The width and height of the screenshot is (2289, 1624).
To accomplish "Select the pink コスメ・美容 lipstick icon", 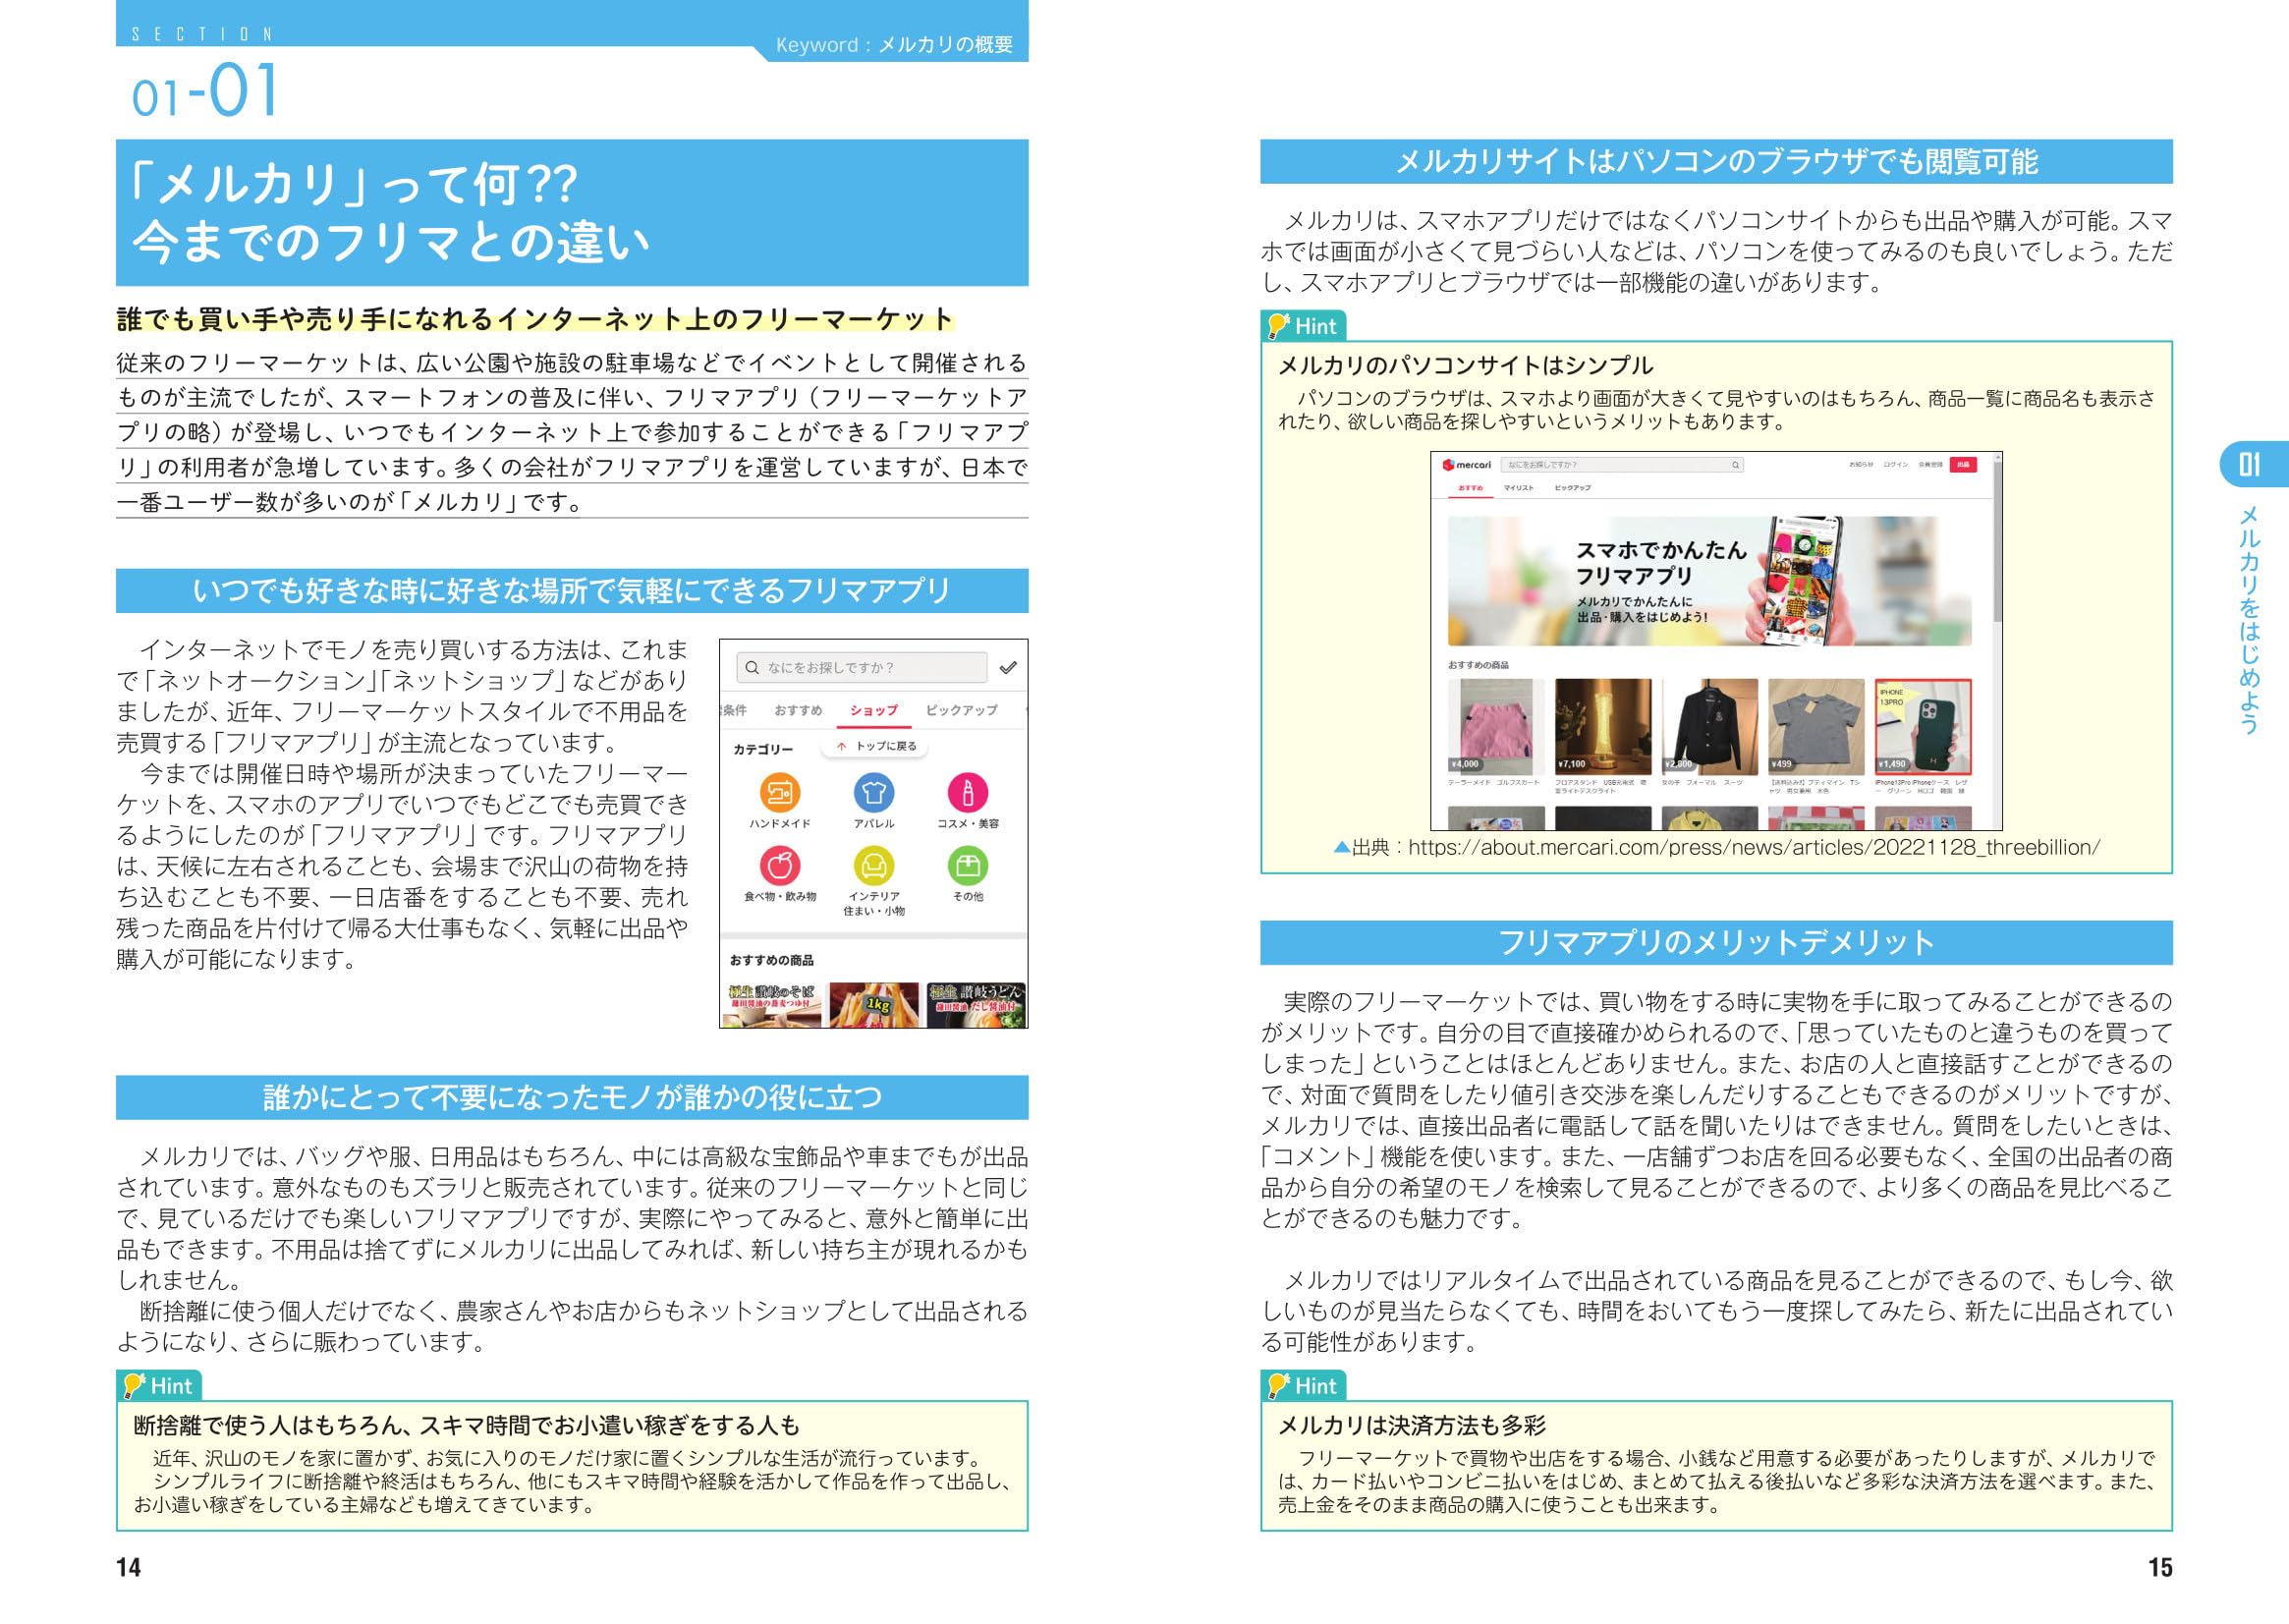I will (x=967, y=793).
